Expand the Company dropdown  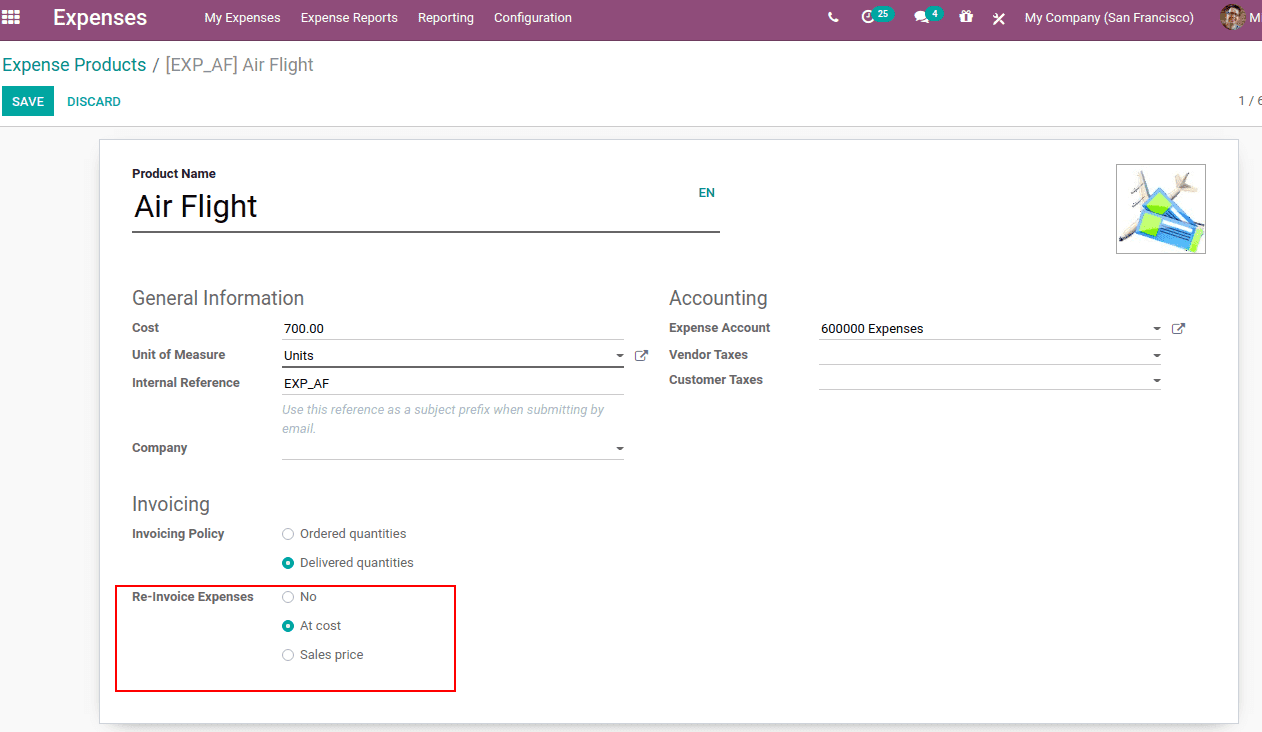[620, 449]
